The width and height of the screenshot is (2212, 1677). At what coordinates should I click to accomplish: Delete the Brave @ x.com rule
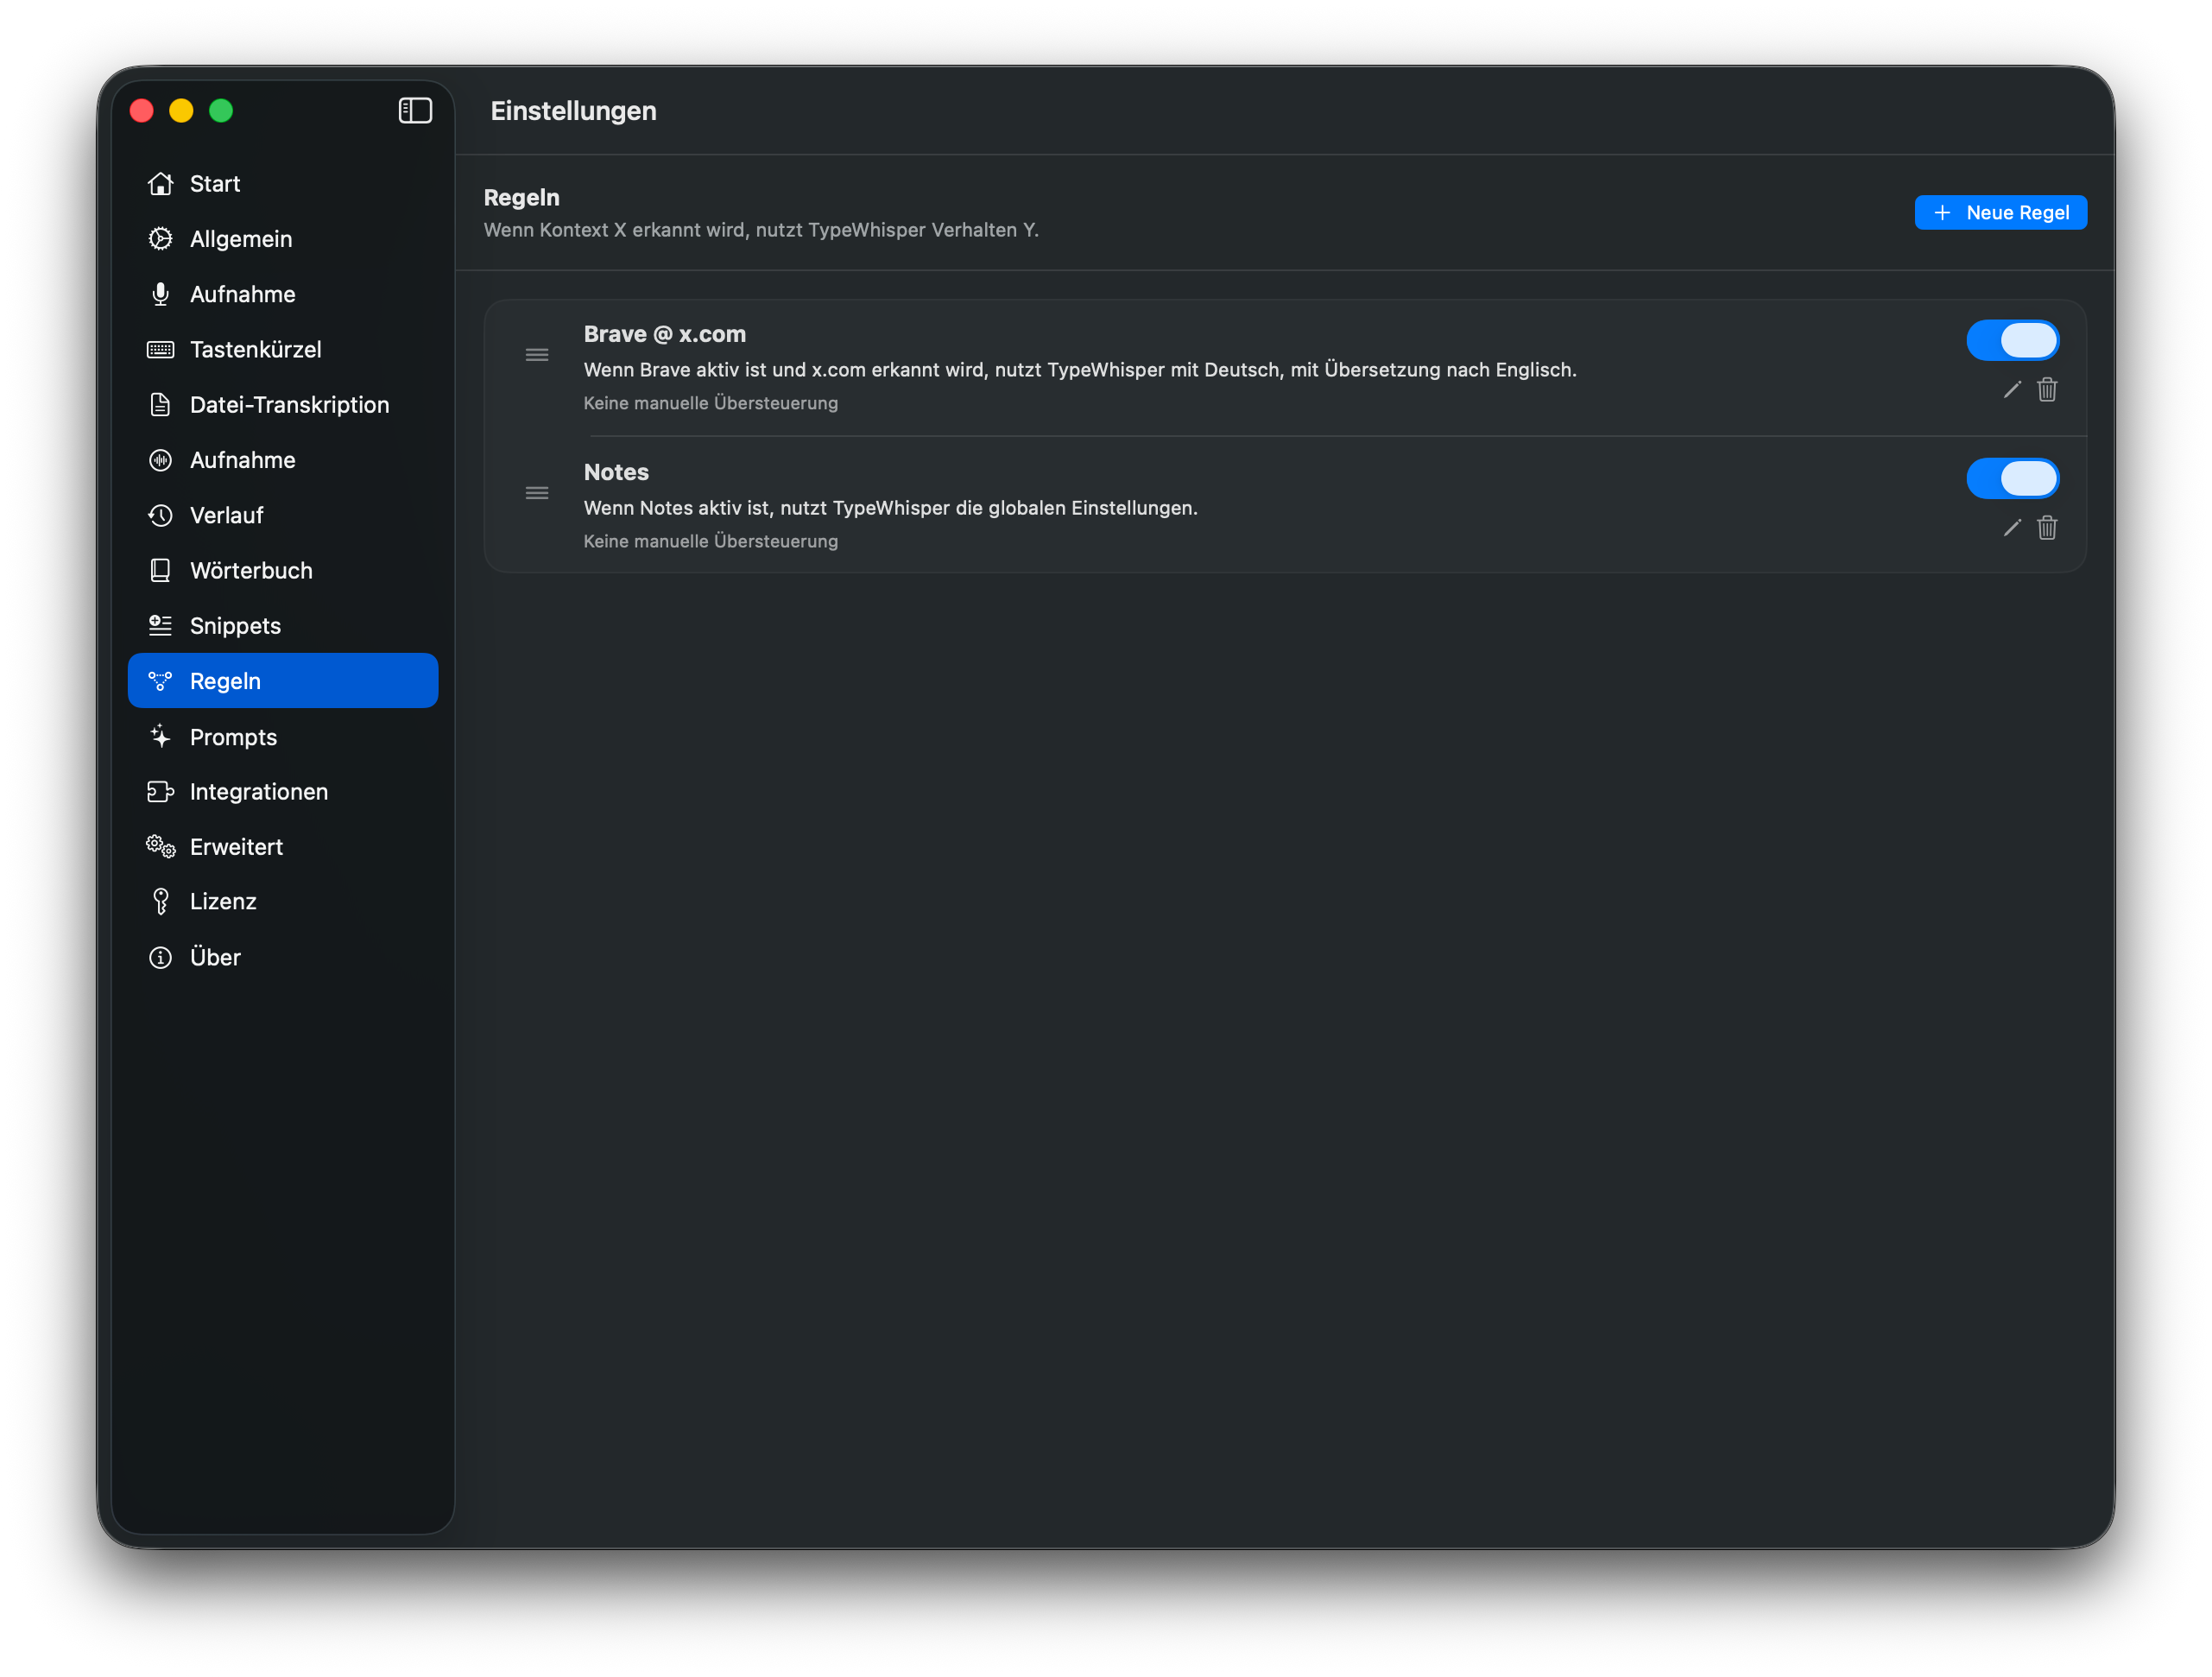click(2047, 390)
